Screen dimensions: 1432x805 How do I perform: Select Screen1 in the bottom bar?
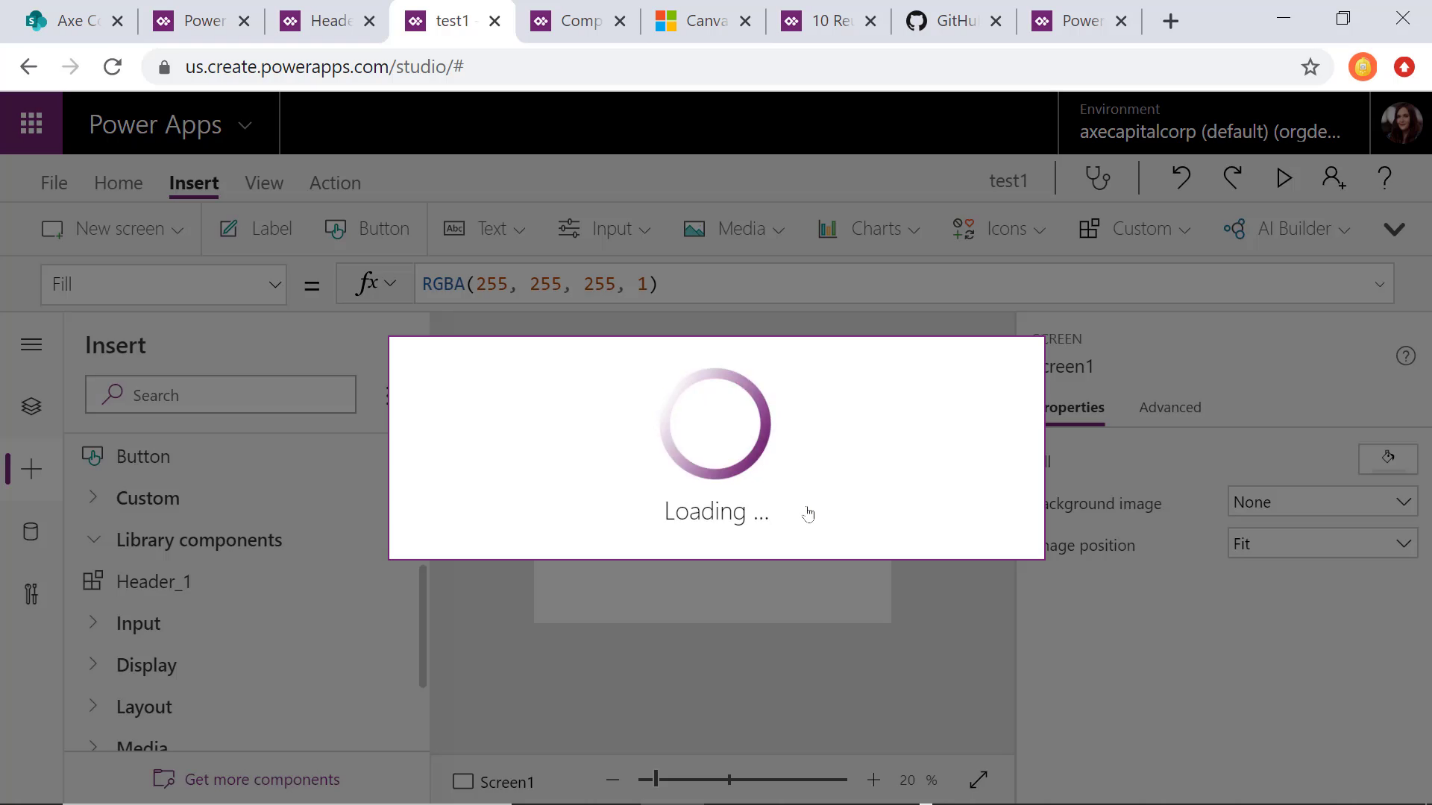(494, 782)
